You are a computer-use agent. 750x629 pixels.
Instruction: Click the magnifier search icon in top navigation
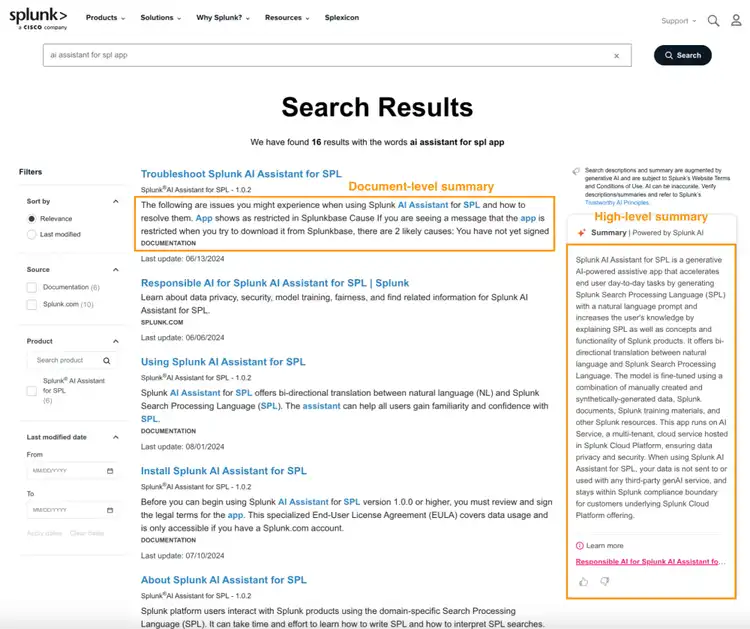point(713,20)
